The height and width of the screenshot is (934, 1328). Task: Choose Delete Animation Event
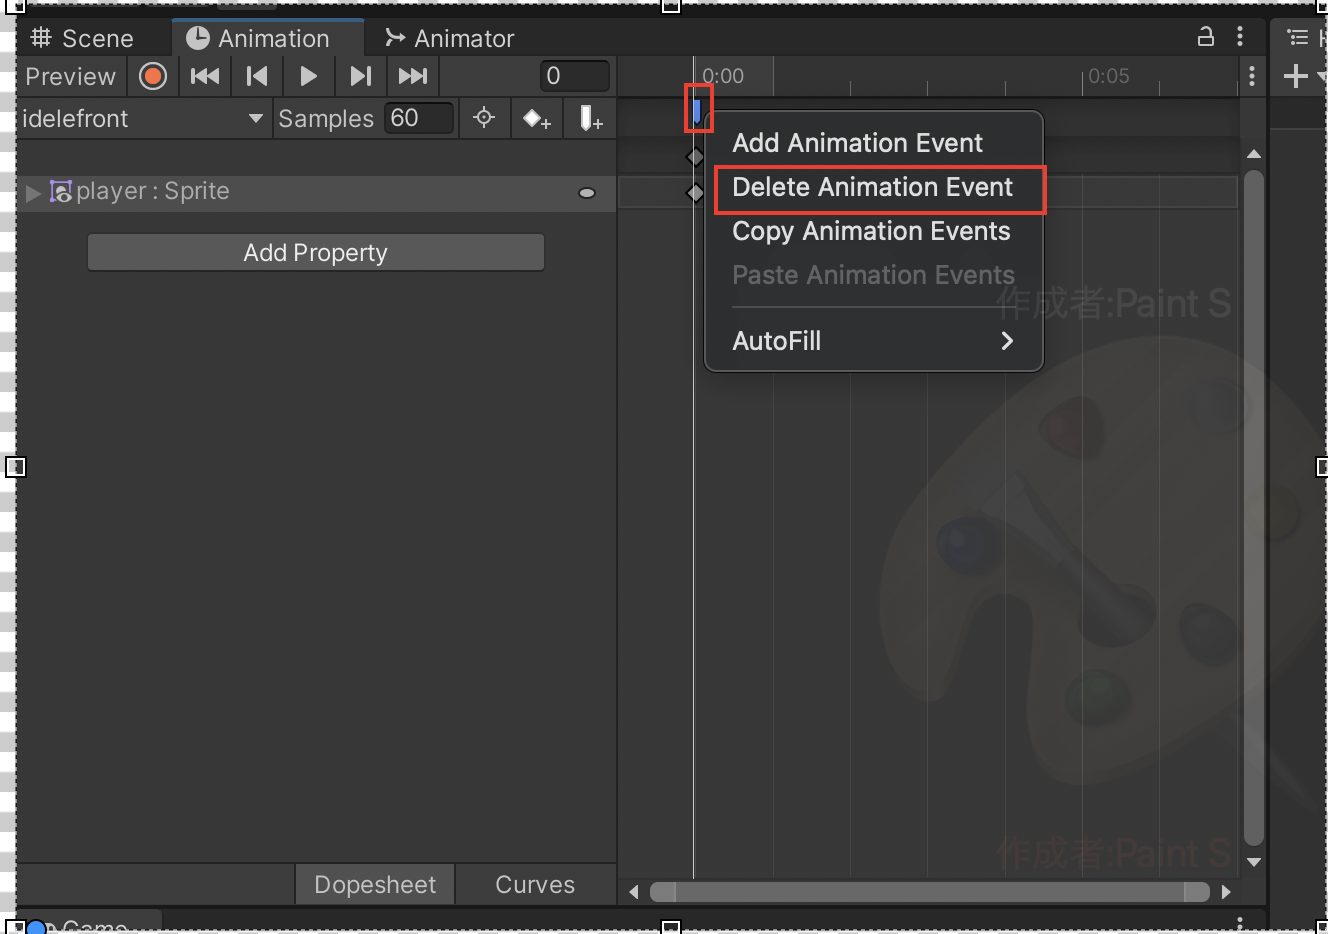[x=874, y=187]
